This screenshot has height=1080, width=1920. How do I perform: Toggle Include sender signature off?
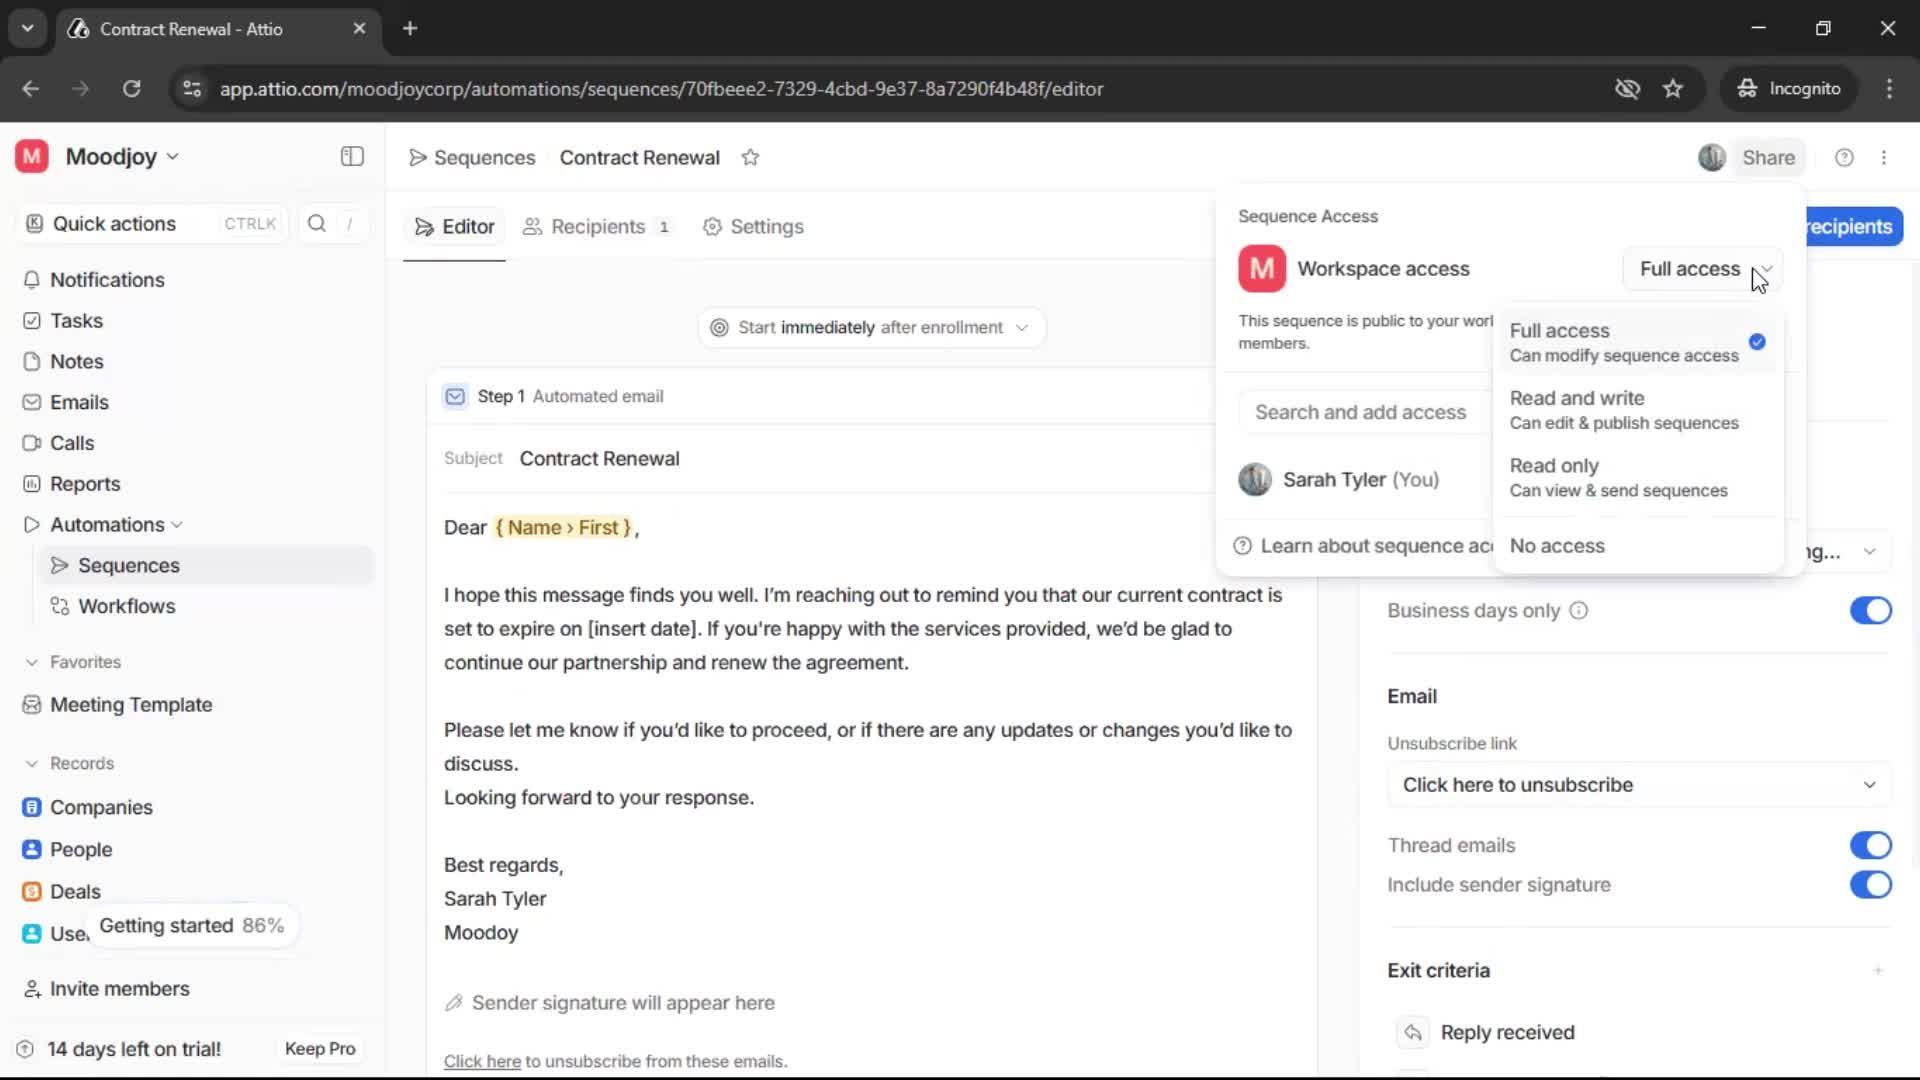click(1869, 885)
